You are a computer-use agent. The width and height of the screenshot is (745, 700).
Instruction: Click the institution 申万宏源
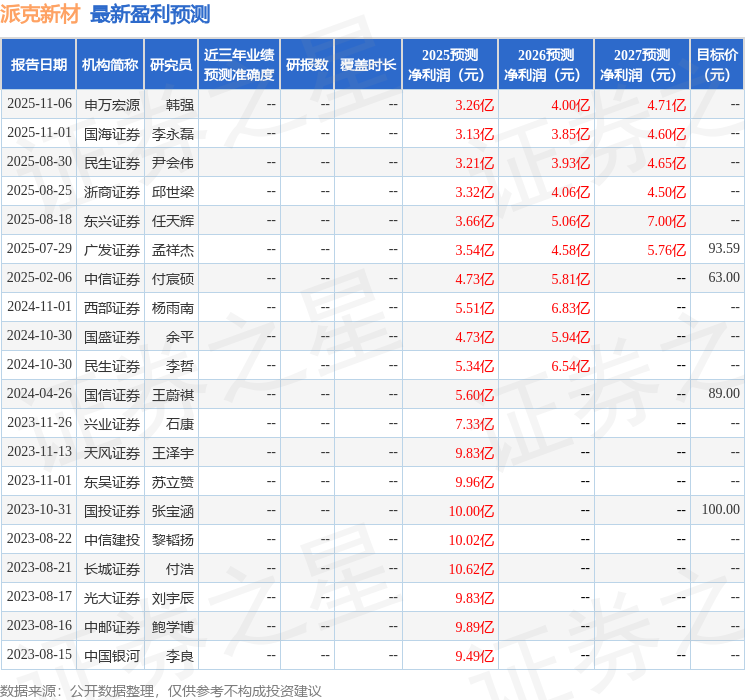point(112,105)
